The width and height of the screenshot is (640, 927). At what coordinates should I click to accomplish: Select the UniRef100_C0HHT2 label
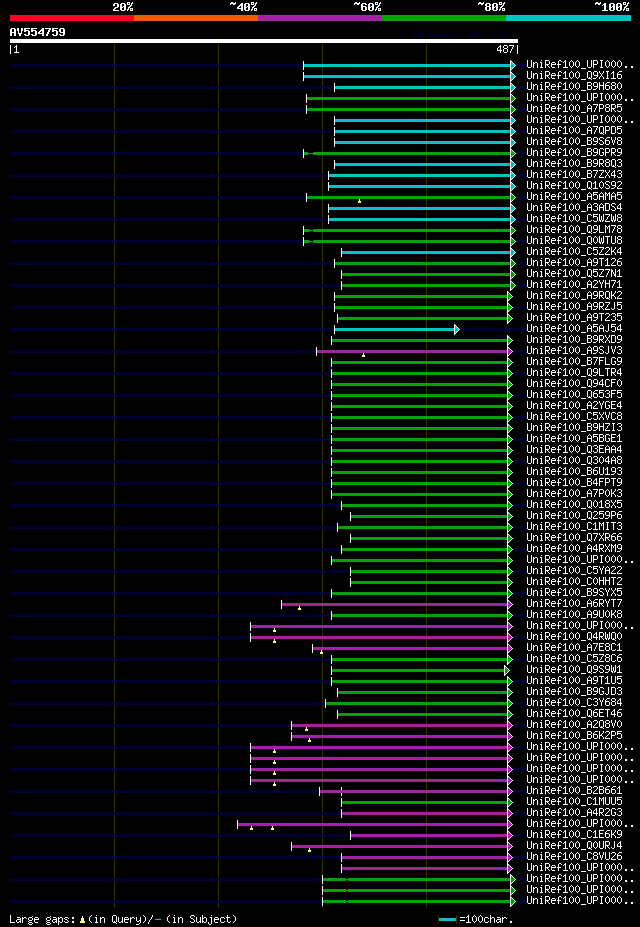pos(574,581)
